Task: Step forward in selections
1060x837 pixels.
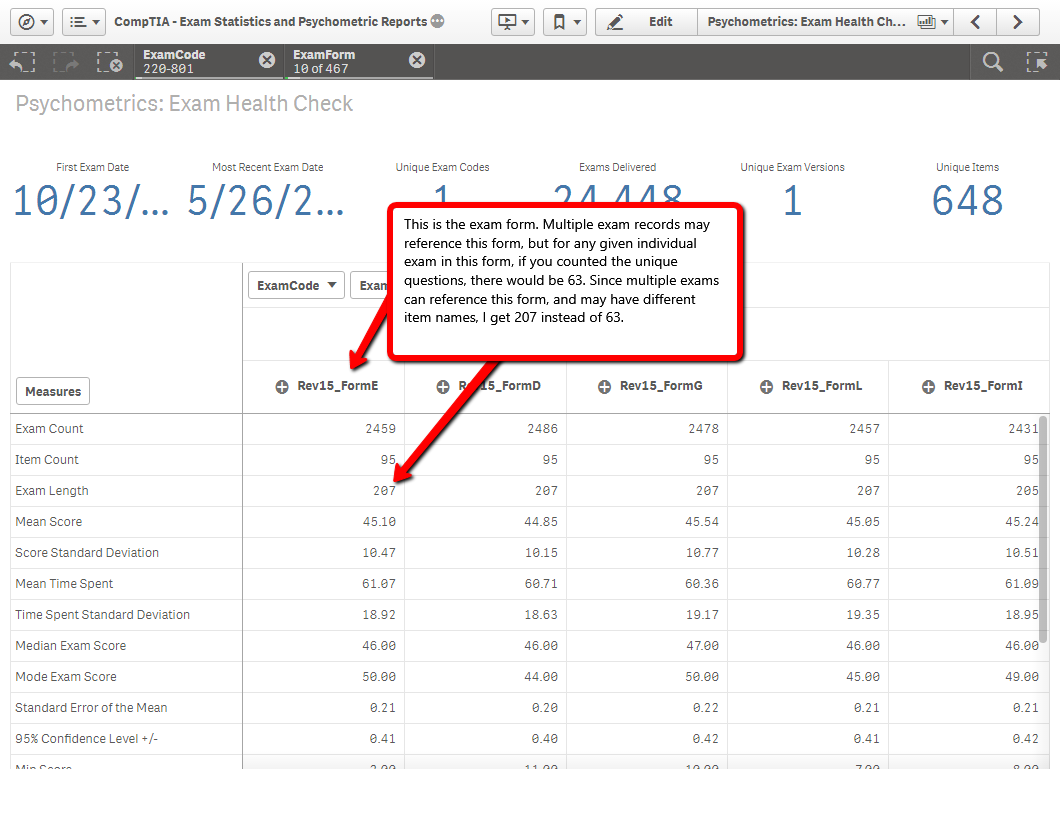Action: tap(66, 62)
